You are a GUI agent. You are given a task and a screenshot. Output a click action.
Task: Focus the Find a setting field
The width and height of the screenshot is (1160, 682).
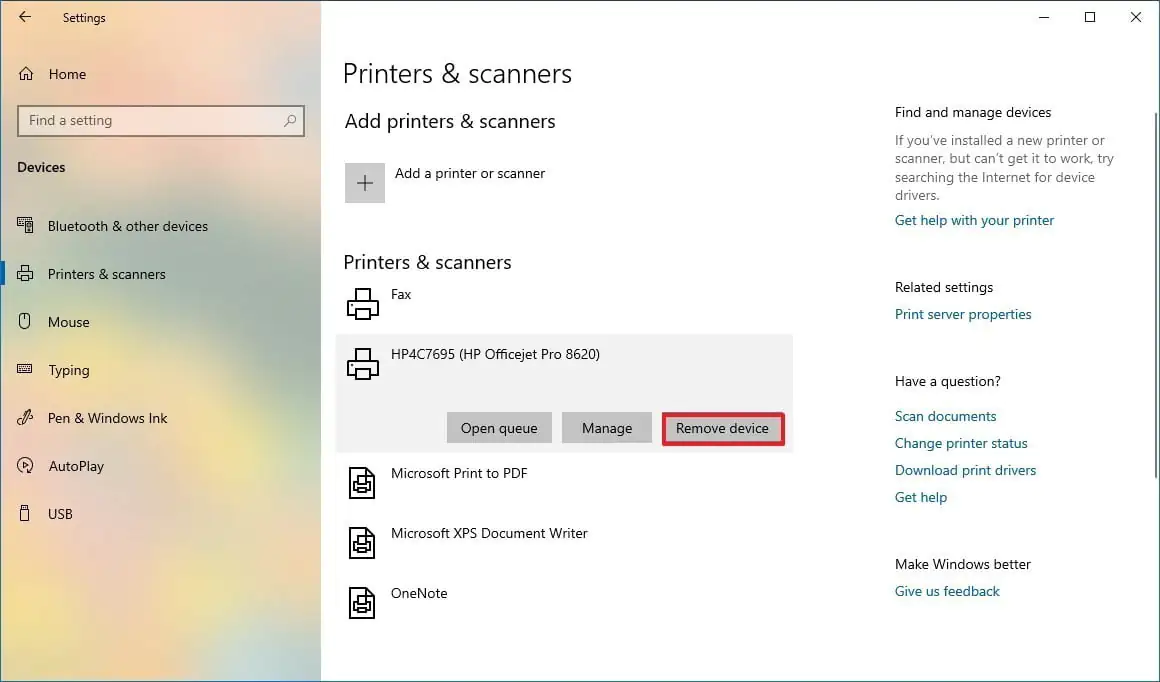tap(150, 121)
